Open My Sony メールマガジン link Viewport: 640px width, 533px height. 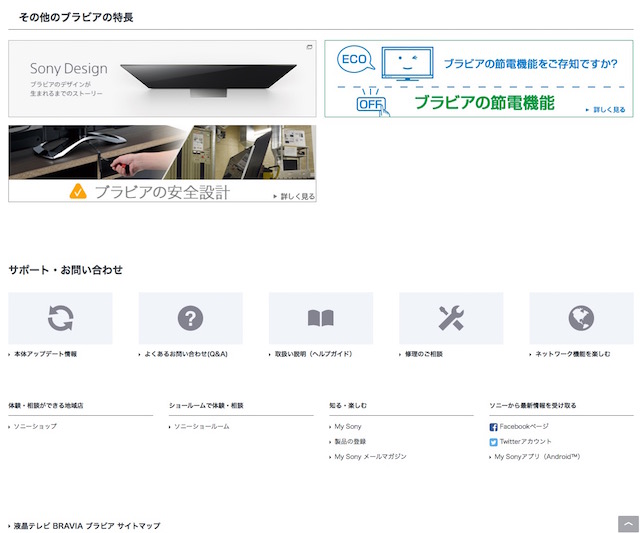pyautogui.click(x=370, y=456)
